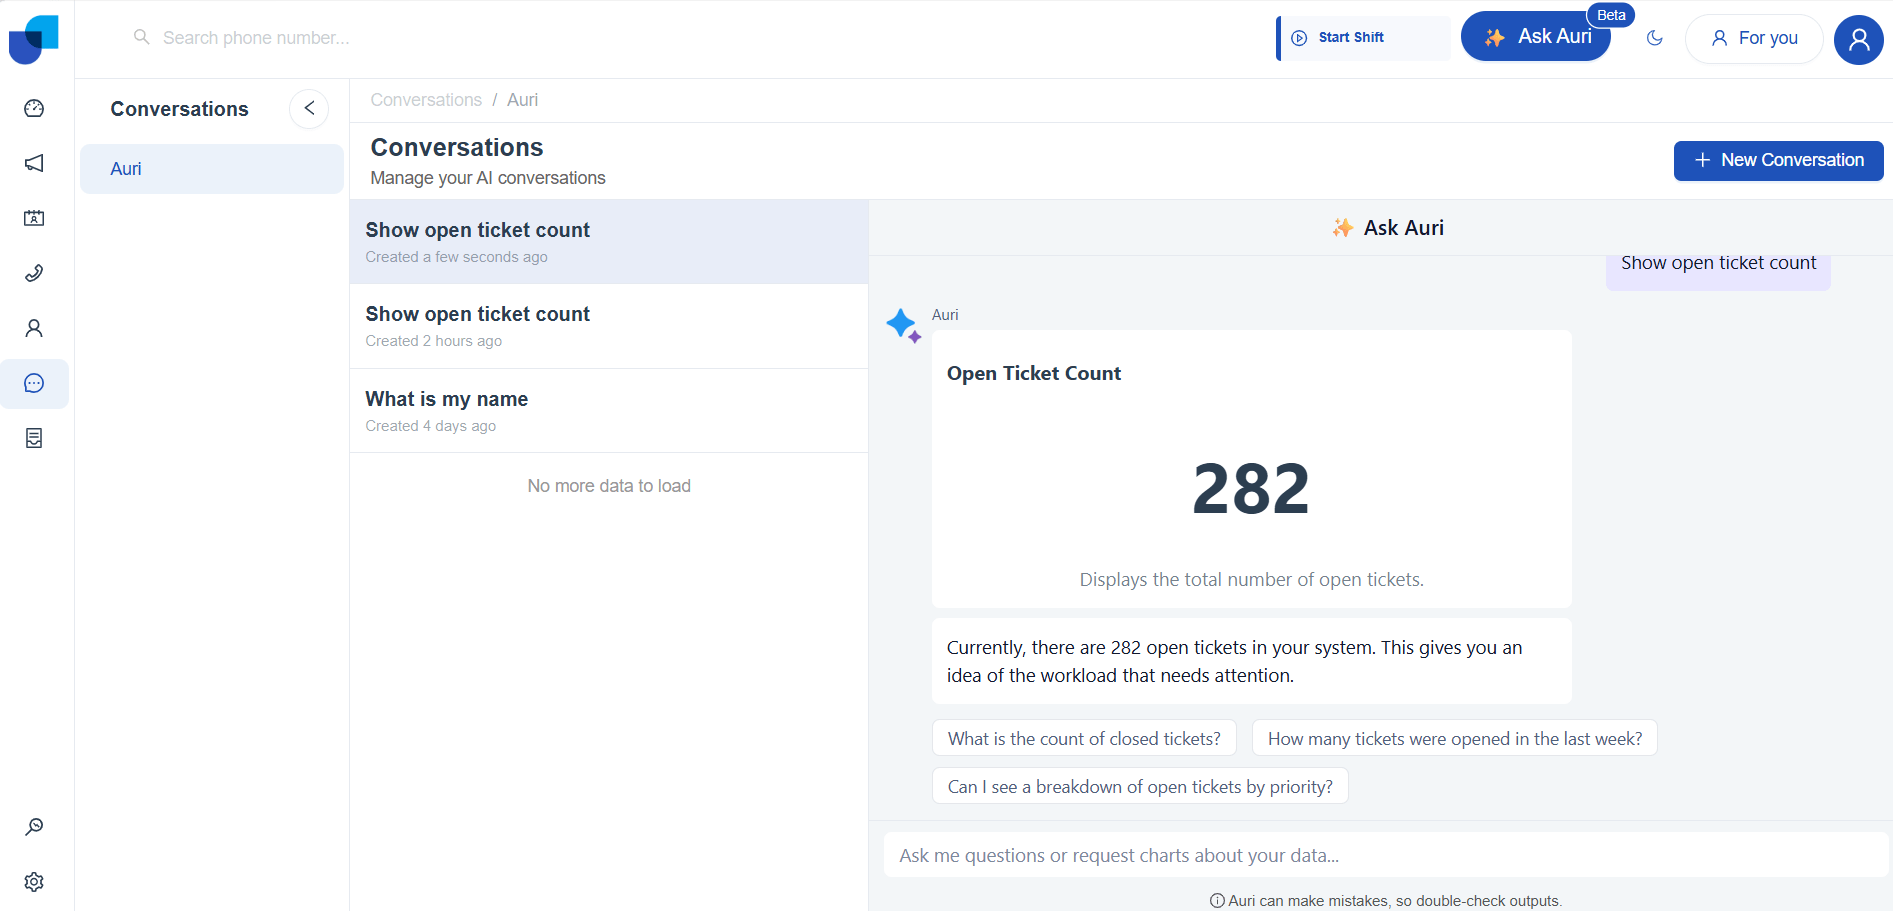This screenshot has height=911, width=1893.
Task: Click 'What is the count of closed tickets?' suggestion
Action: pyautogui.click(x=1084, y=738)
